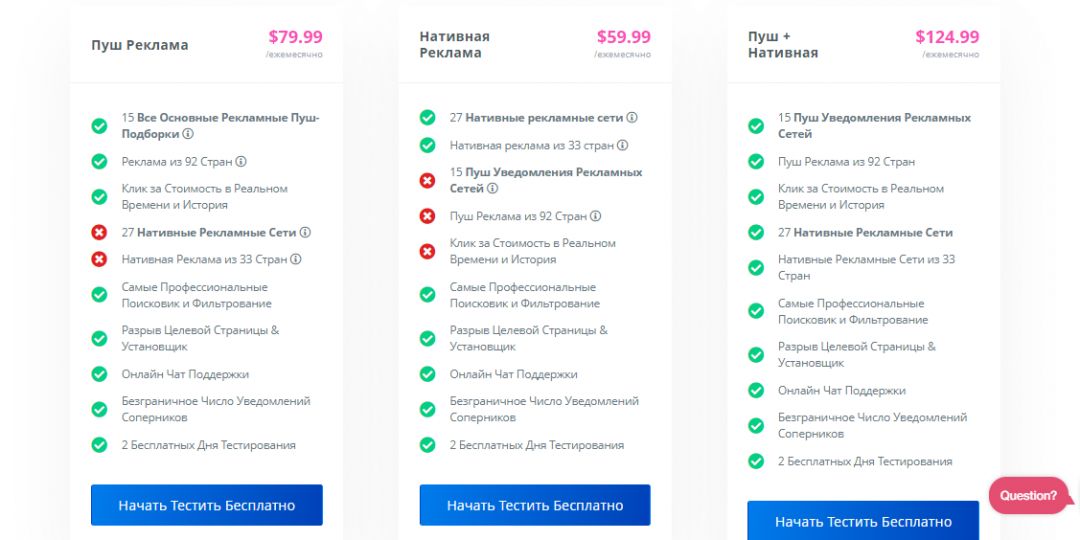Open the pink "Question?" chat bubble
1080x540 pixels.
click(x=1028, y=495)
